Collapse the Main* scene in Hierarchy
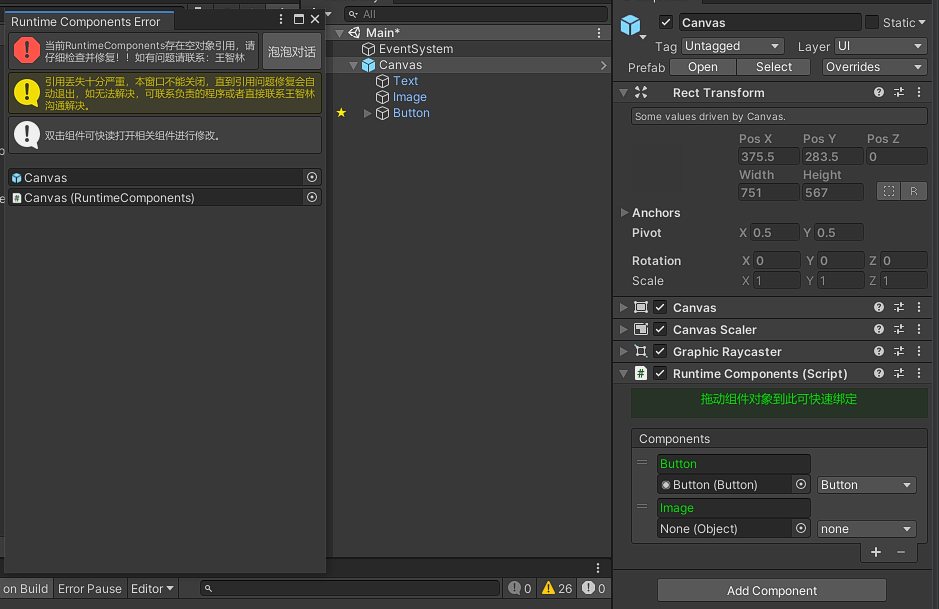939x609 pixels. coord(340,33)
